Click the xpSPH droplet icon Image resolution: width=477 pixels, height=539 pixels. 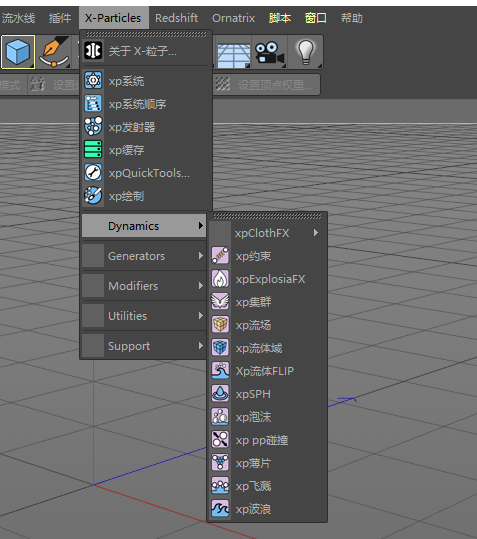(220, 394)
